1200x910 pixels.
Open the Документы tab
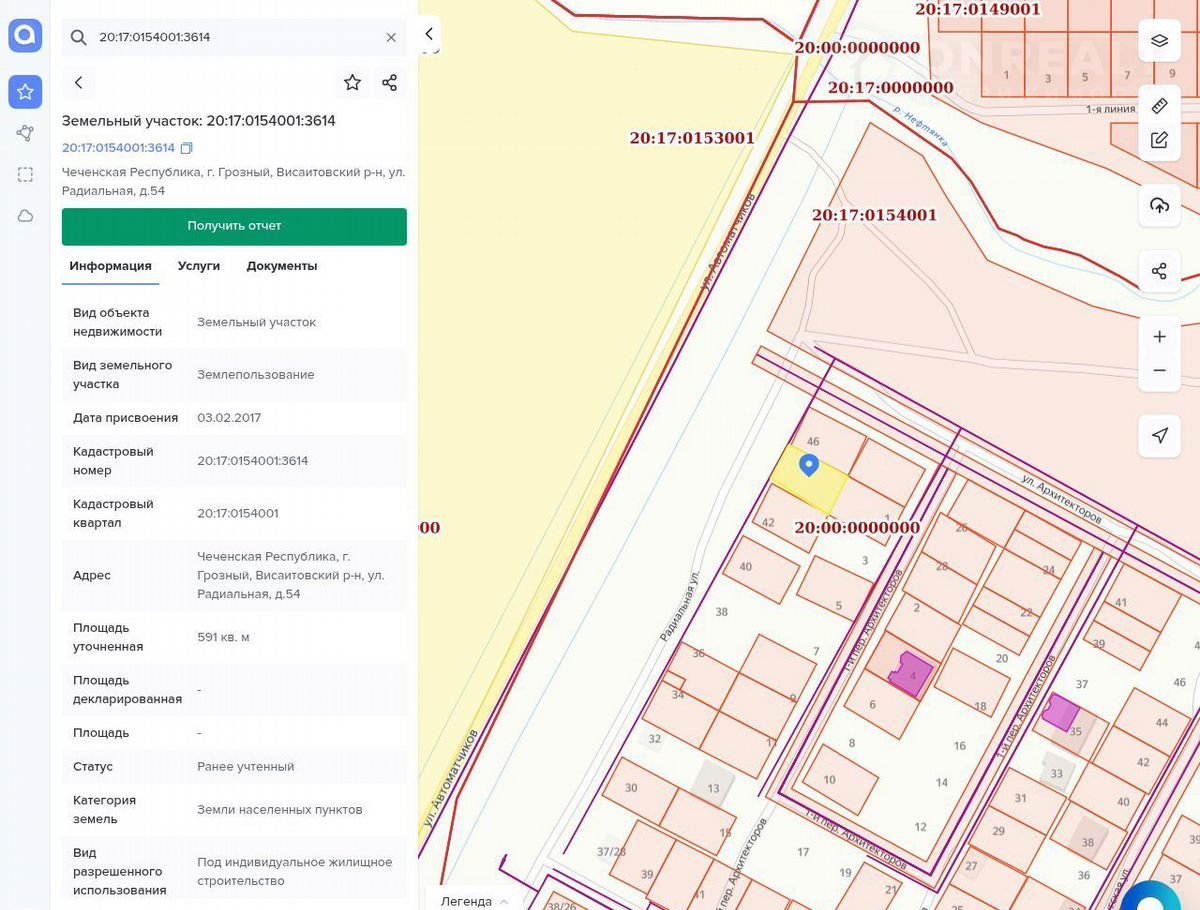(x=282, y=266)
